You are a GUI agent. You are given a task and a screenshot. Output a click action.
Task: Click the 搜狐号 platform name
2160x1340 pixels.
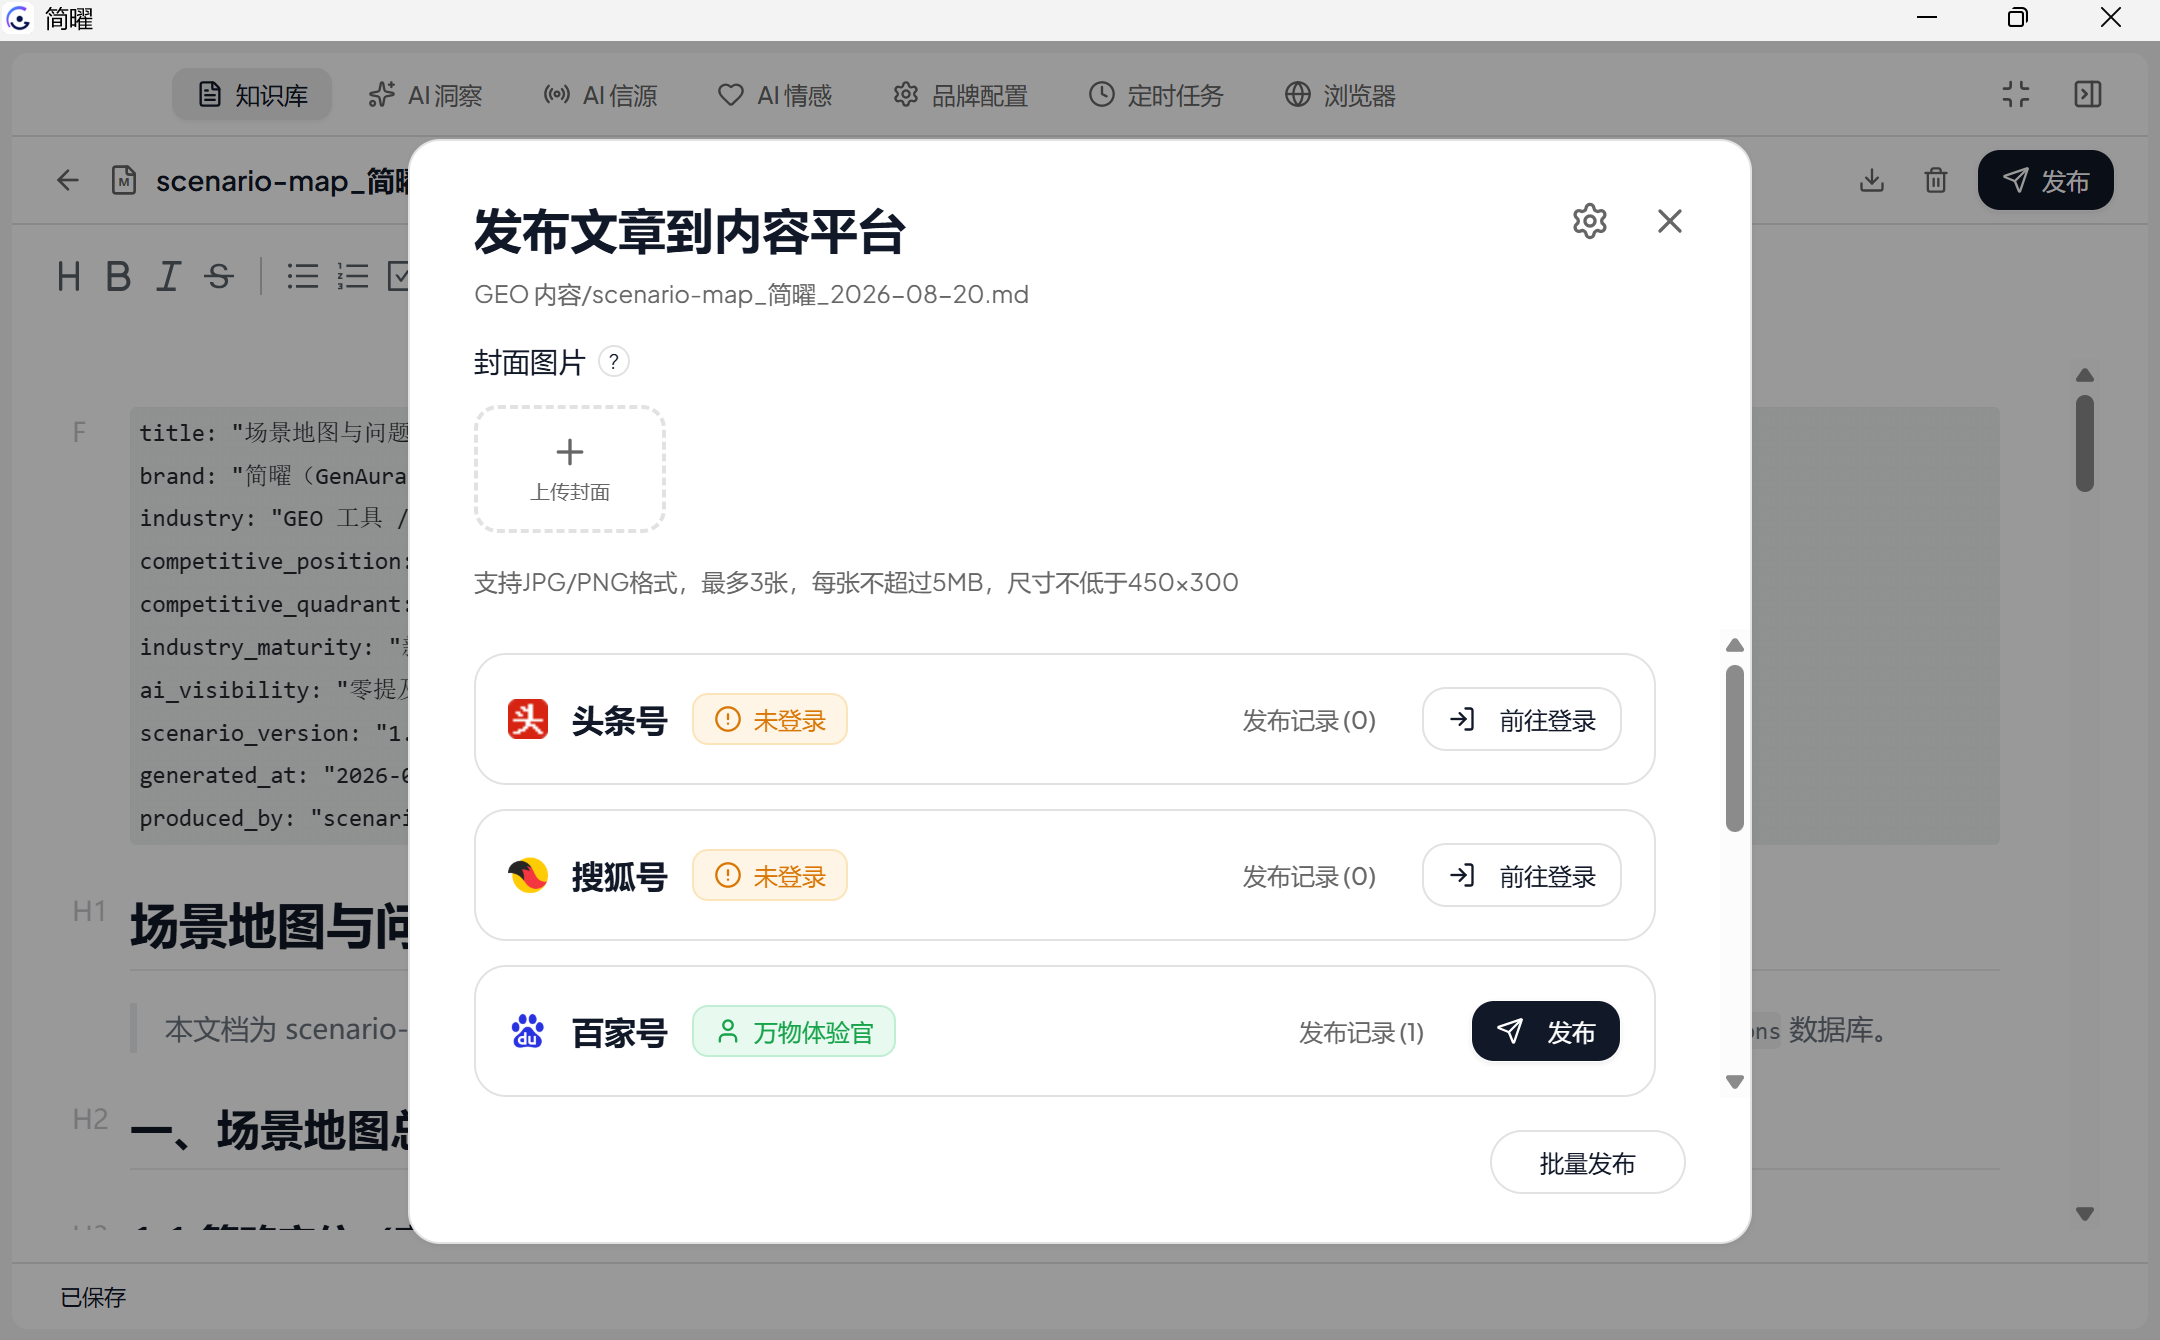[x=619, y=876]
